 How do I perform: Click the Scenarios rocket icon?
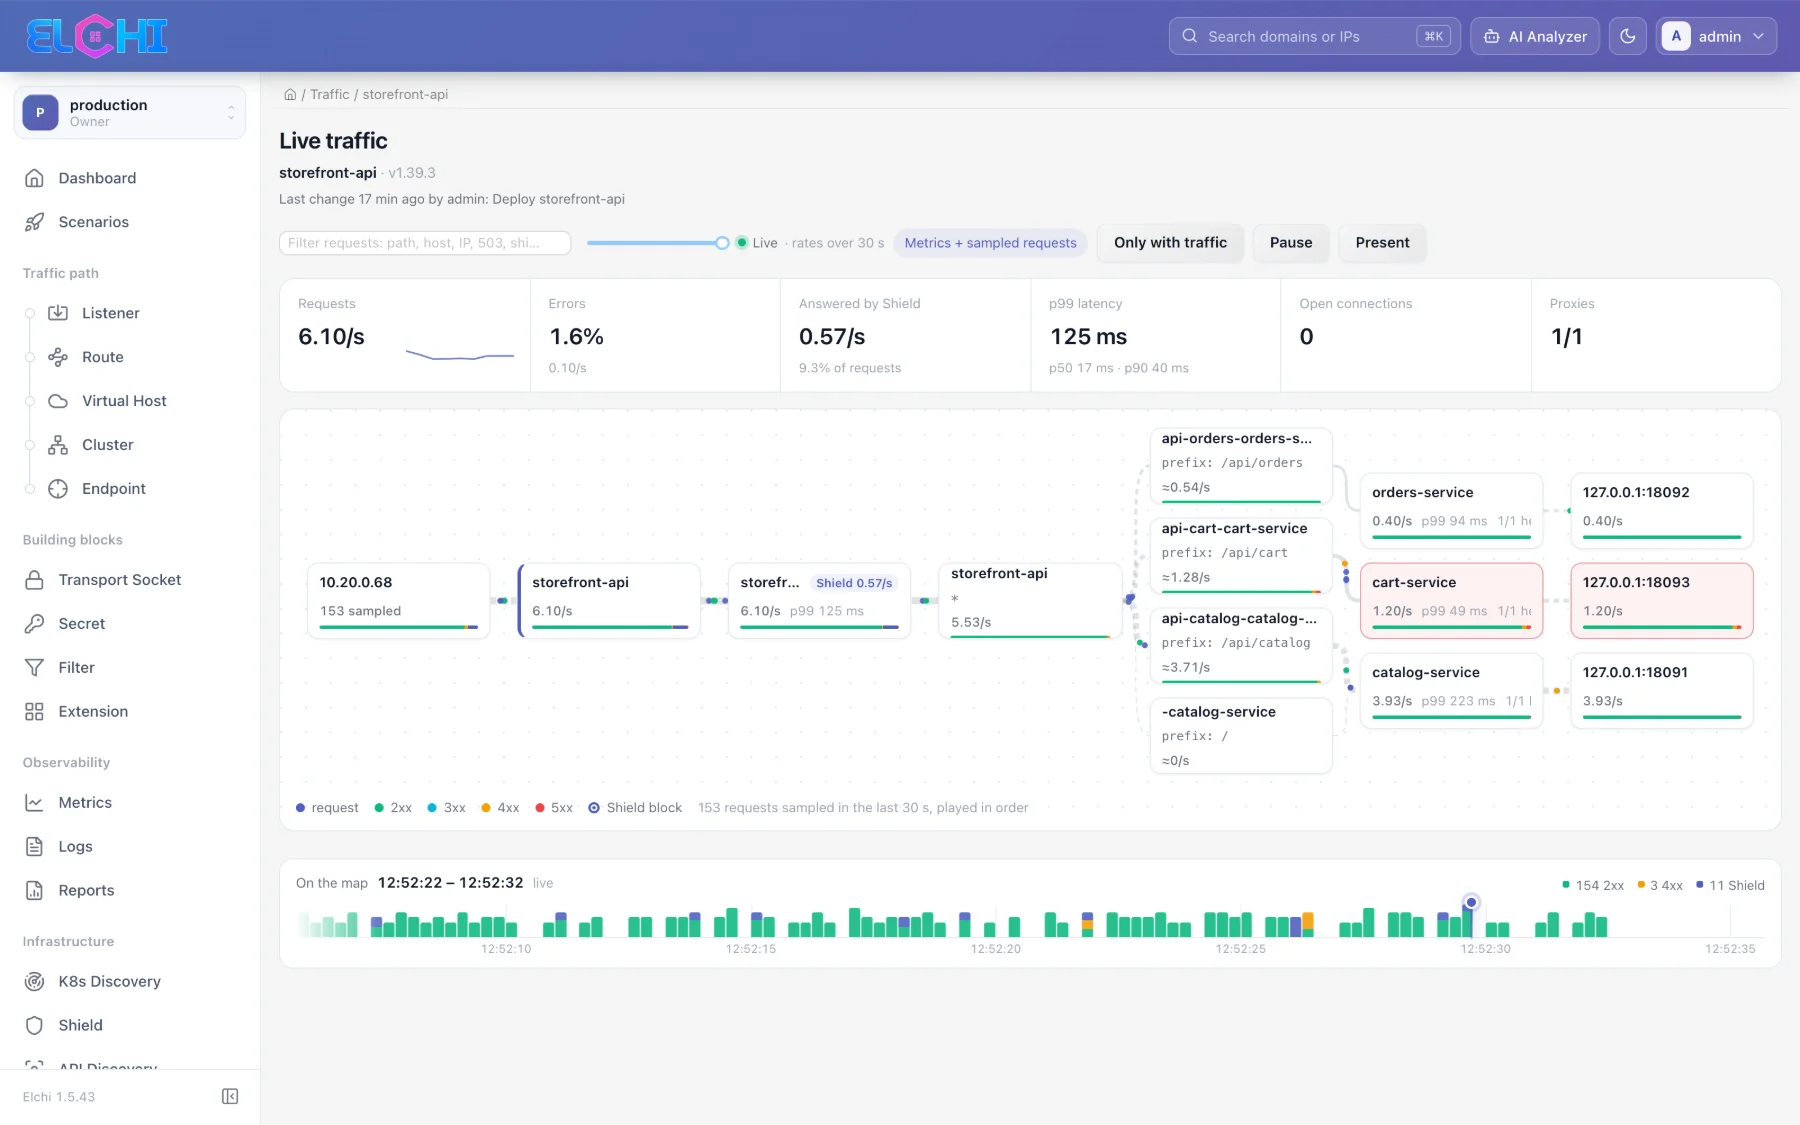click(34, 222)
